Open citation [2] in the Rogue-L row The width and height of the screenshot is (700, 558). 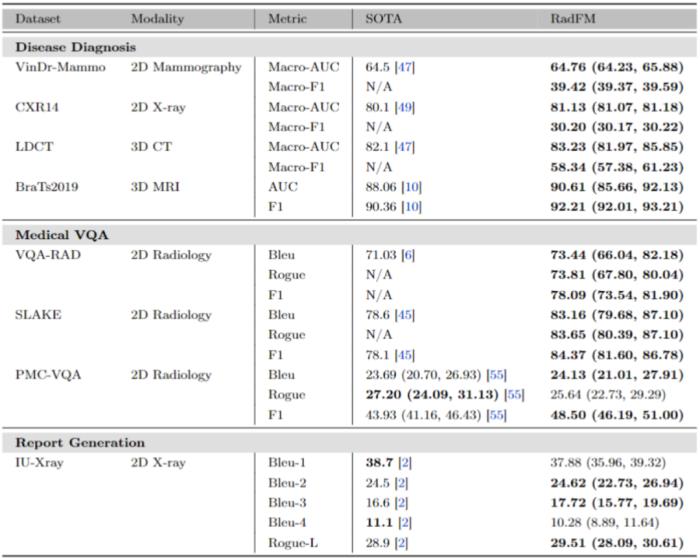[401, 543]
